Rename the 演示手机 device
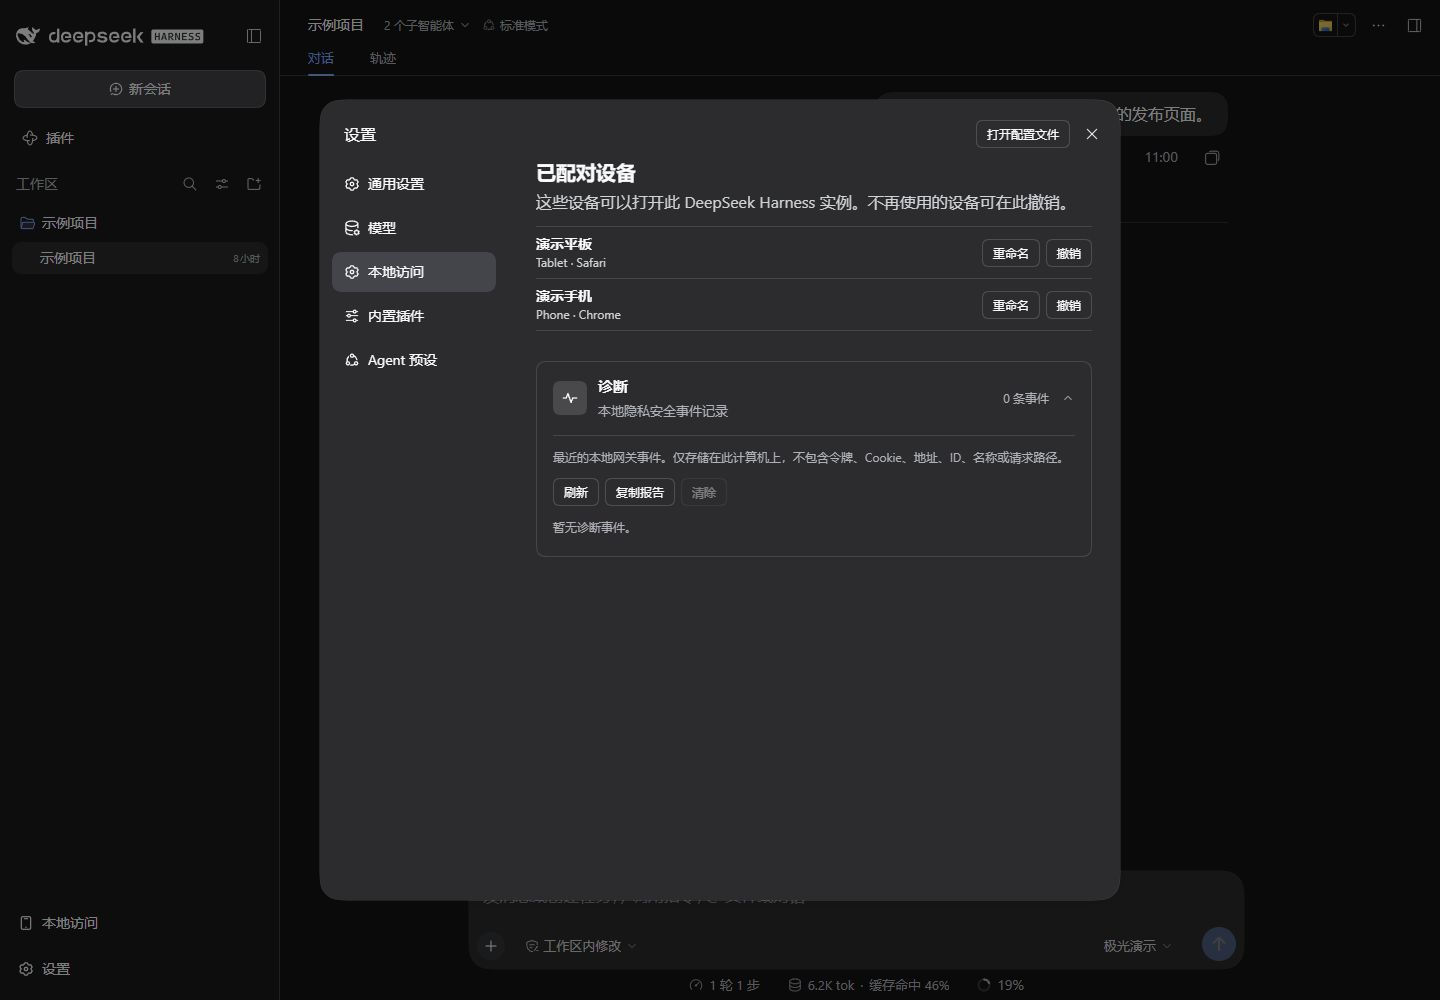1440x1000 pixels. coord(1011,305)
